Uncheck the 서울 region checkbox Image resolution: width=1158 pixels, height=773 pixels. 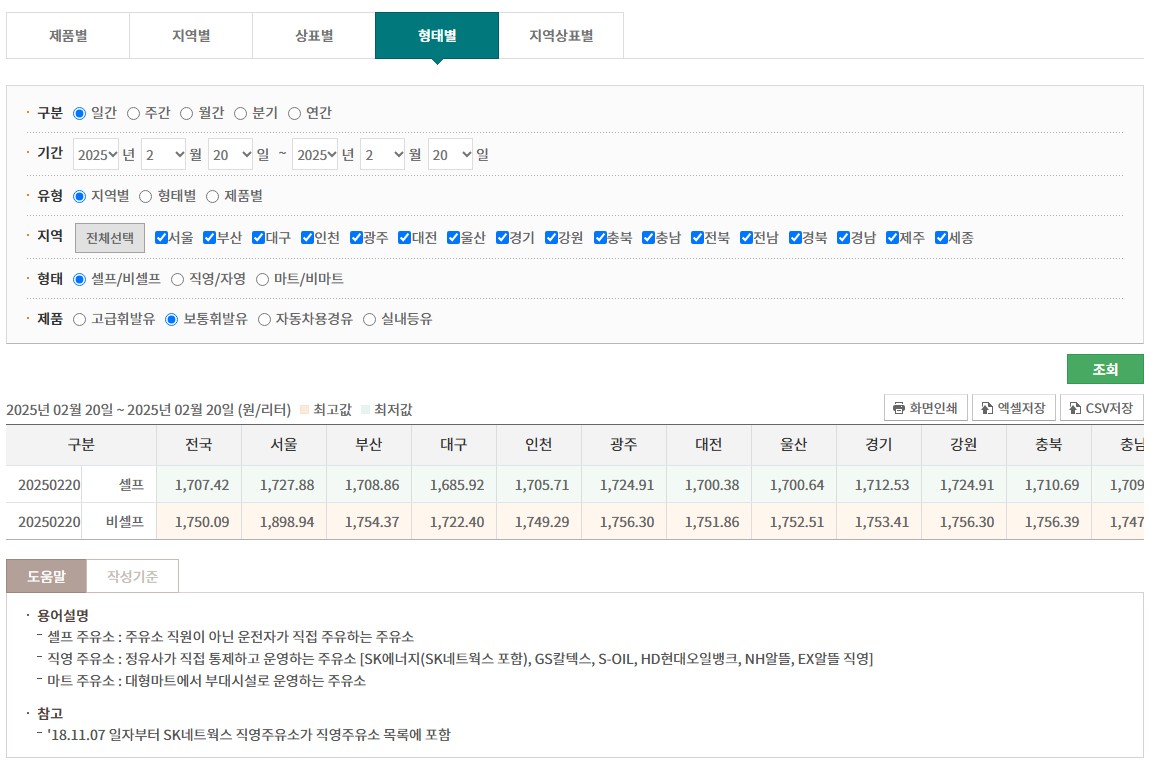(161, 238)
